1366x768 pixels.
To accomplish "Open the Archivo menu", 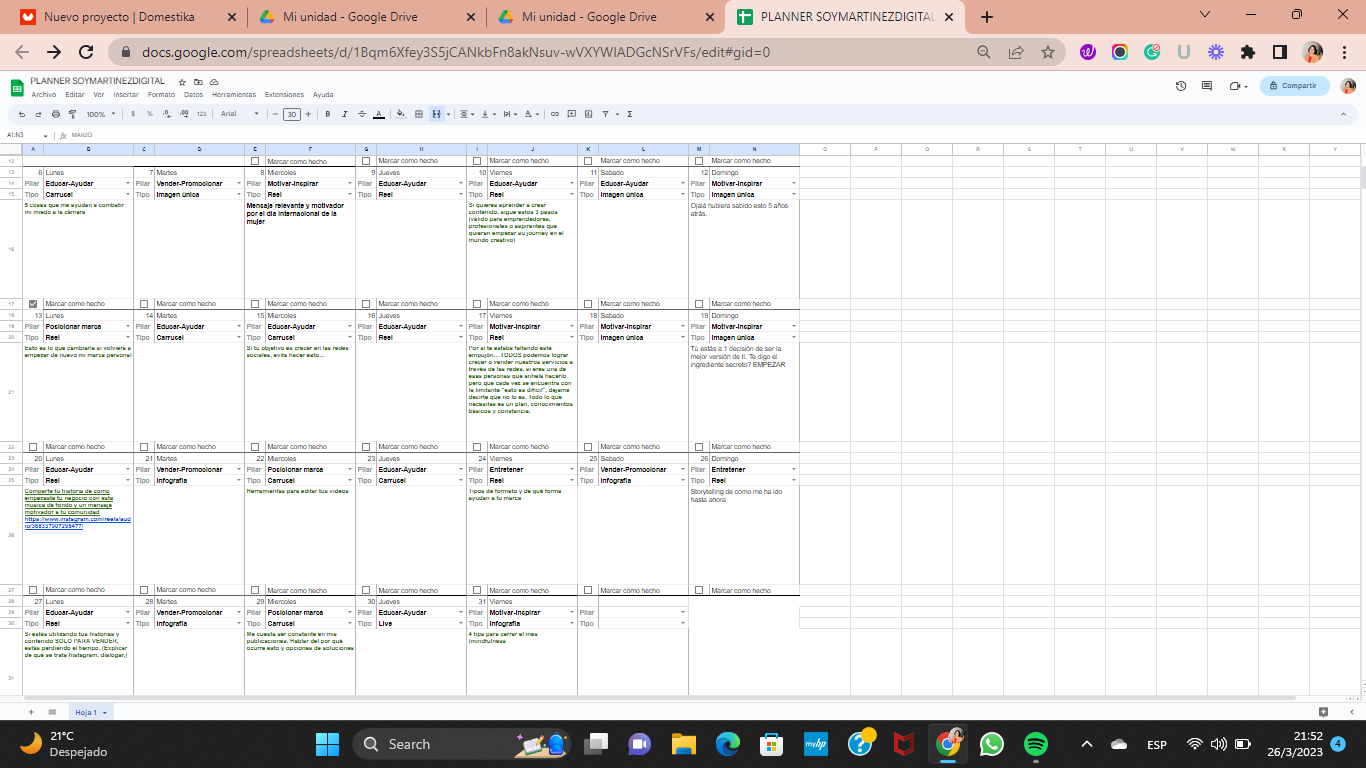I will pyautogui.click(x=43, y=95).
